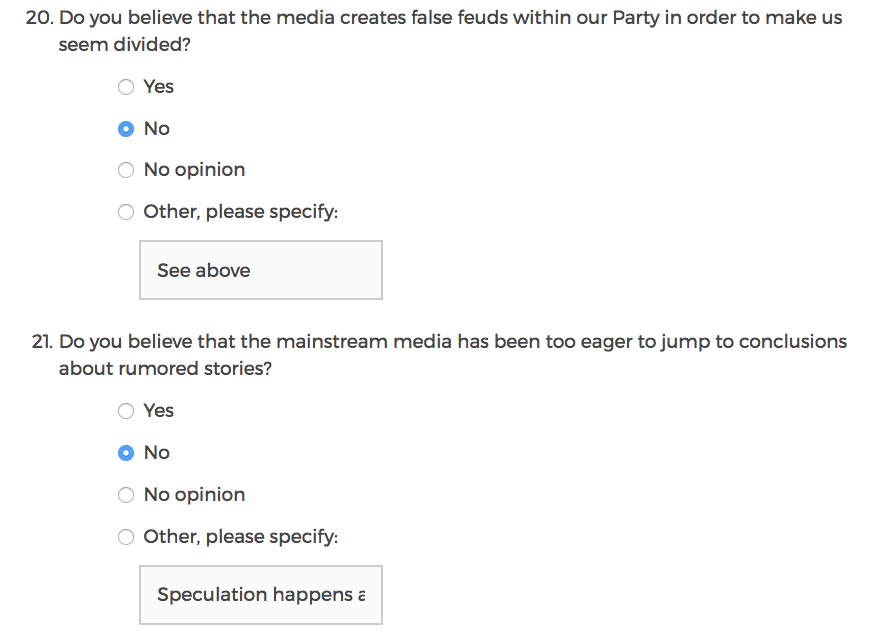Click the 'No opinion' label text under question 20
The image size is (885, 643).
pos(194,170)
